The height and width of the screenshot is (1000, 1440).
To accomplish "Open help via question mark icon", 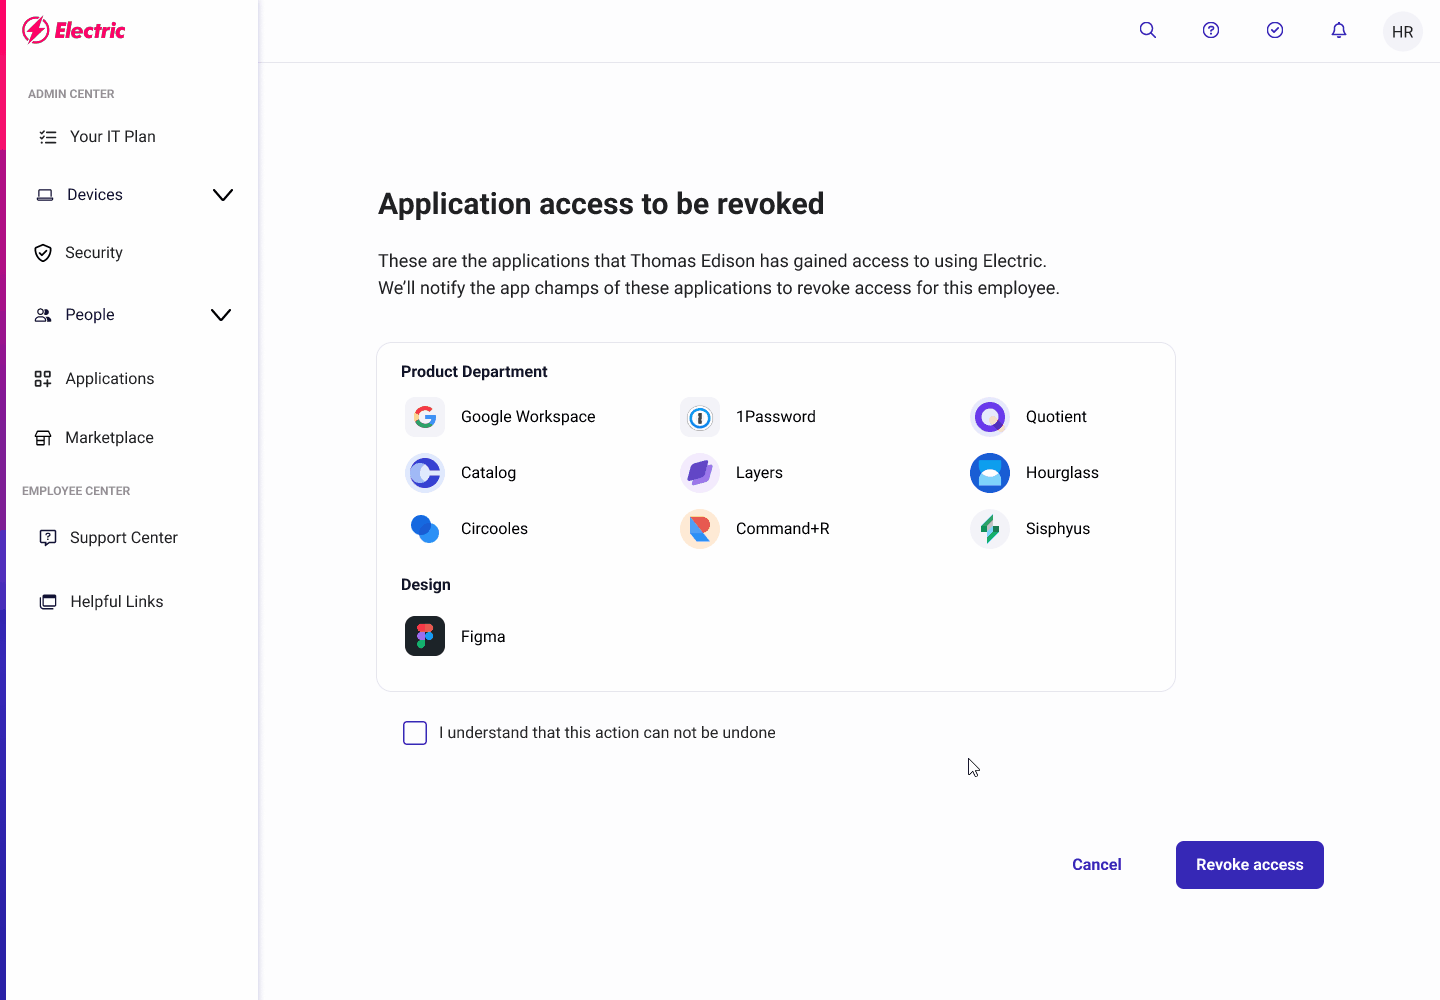I will pyautogui.click(x=1211, y=30).
